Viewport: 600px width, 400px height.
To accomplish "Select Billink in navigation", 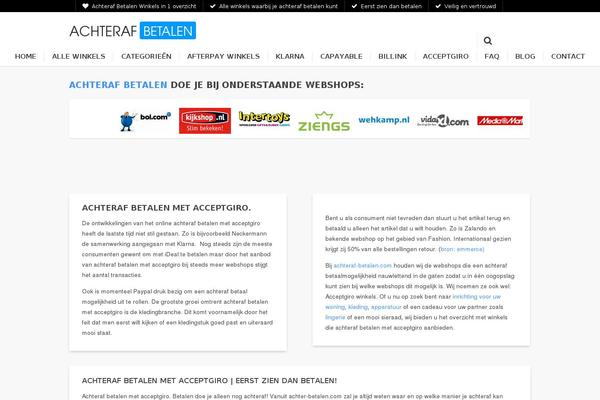I will (393, 56).
